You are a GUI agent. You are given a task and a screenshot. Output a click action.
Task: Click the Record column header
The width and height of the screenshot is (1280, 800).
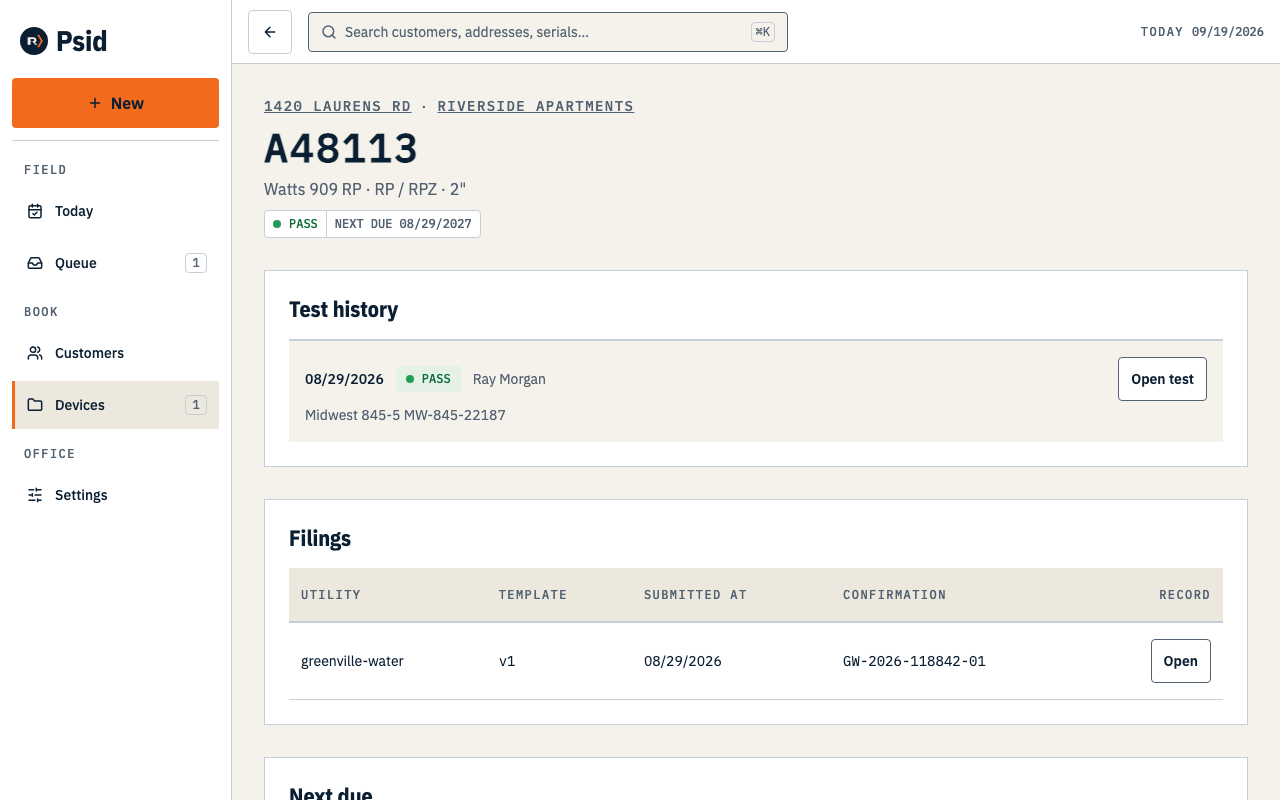click(1185, 595)
